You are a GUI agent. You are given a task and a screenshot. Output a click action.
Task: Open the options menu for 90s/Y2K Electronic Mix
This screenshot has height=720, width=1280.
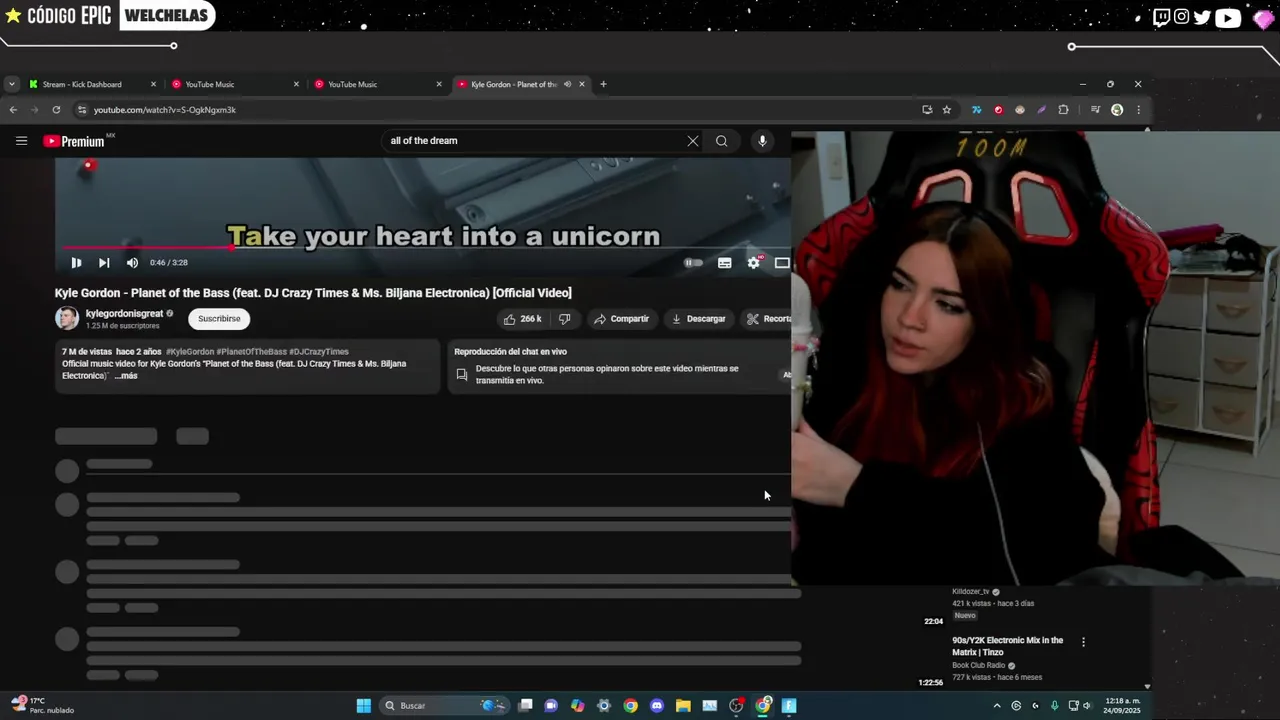[x=1083, y=642]
